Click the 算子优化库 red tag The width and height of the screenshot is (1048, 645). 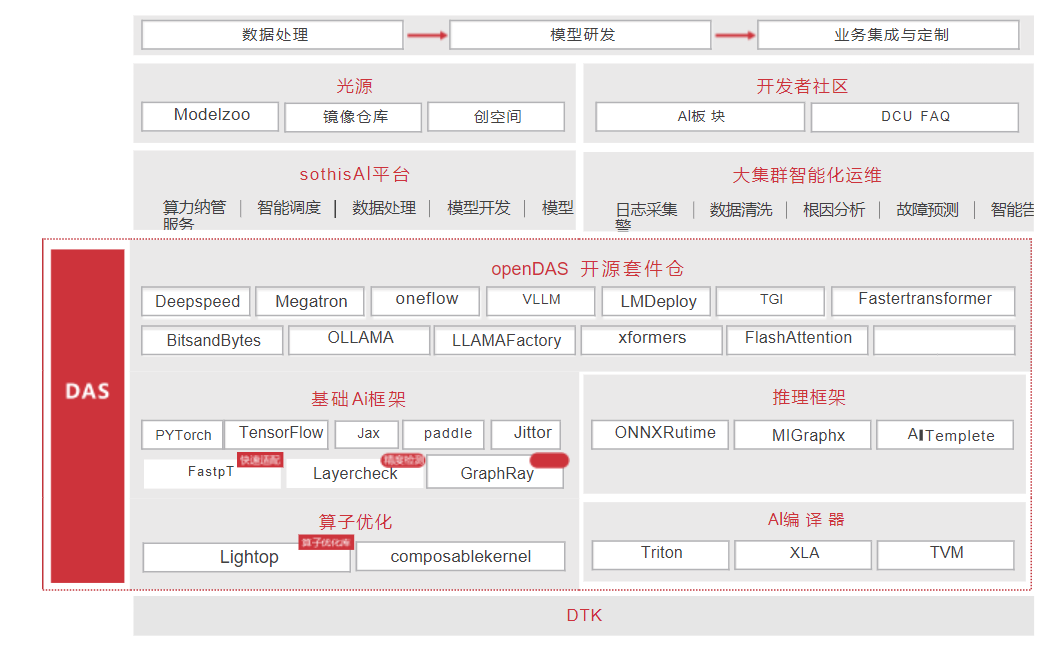(326, 542)
